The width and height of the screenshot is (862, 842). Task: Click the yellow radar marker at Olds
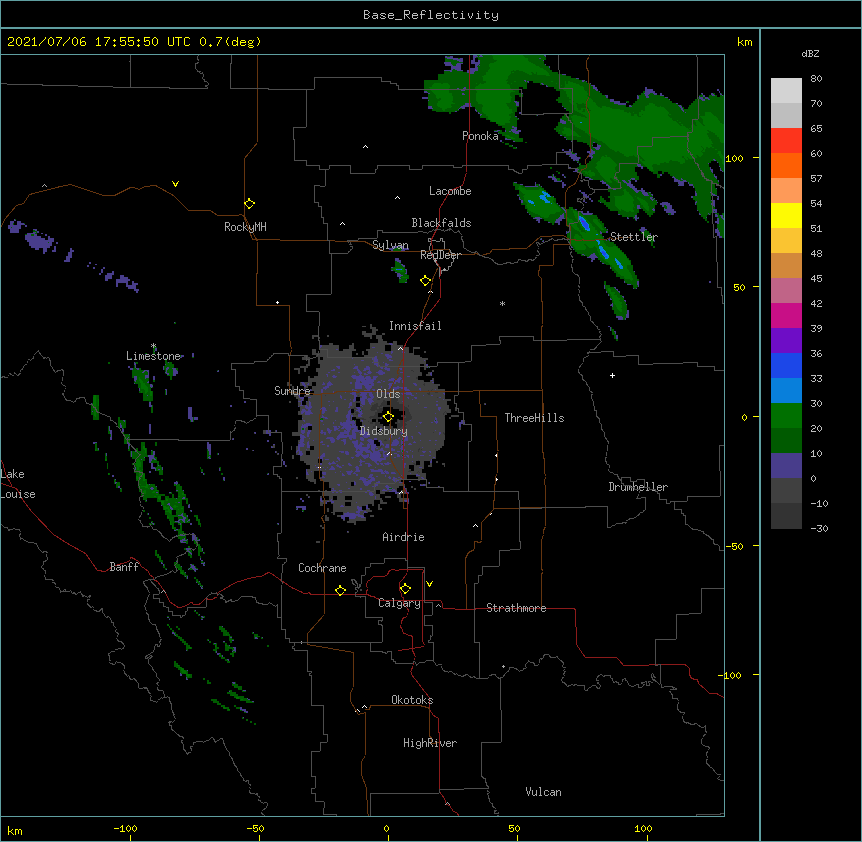tap(388, 417)
